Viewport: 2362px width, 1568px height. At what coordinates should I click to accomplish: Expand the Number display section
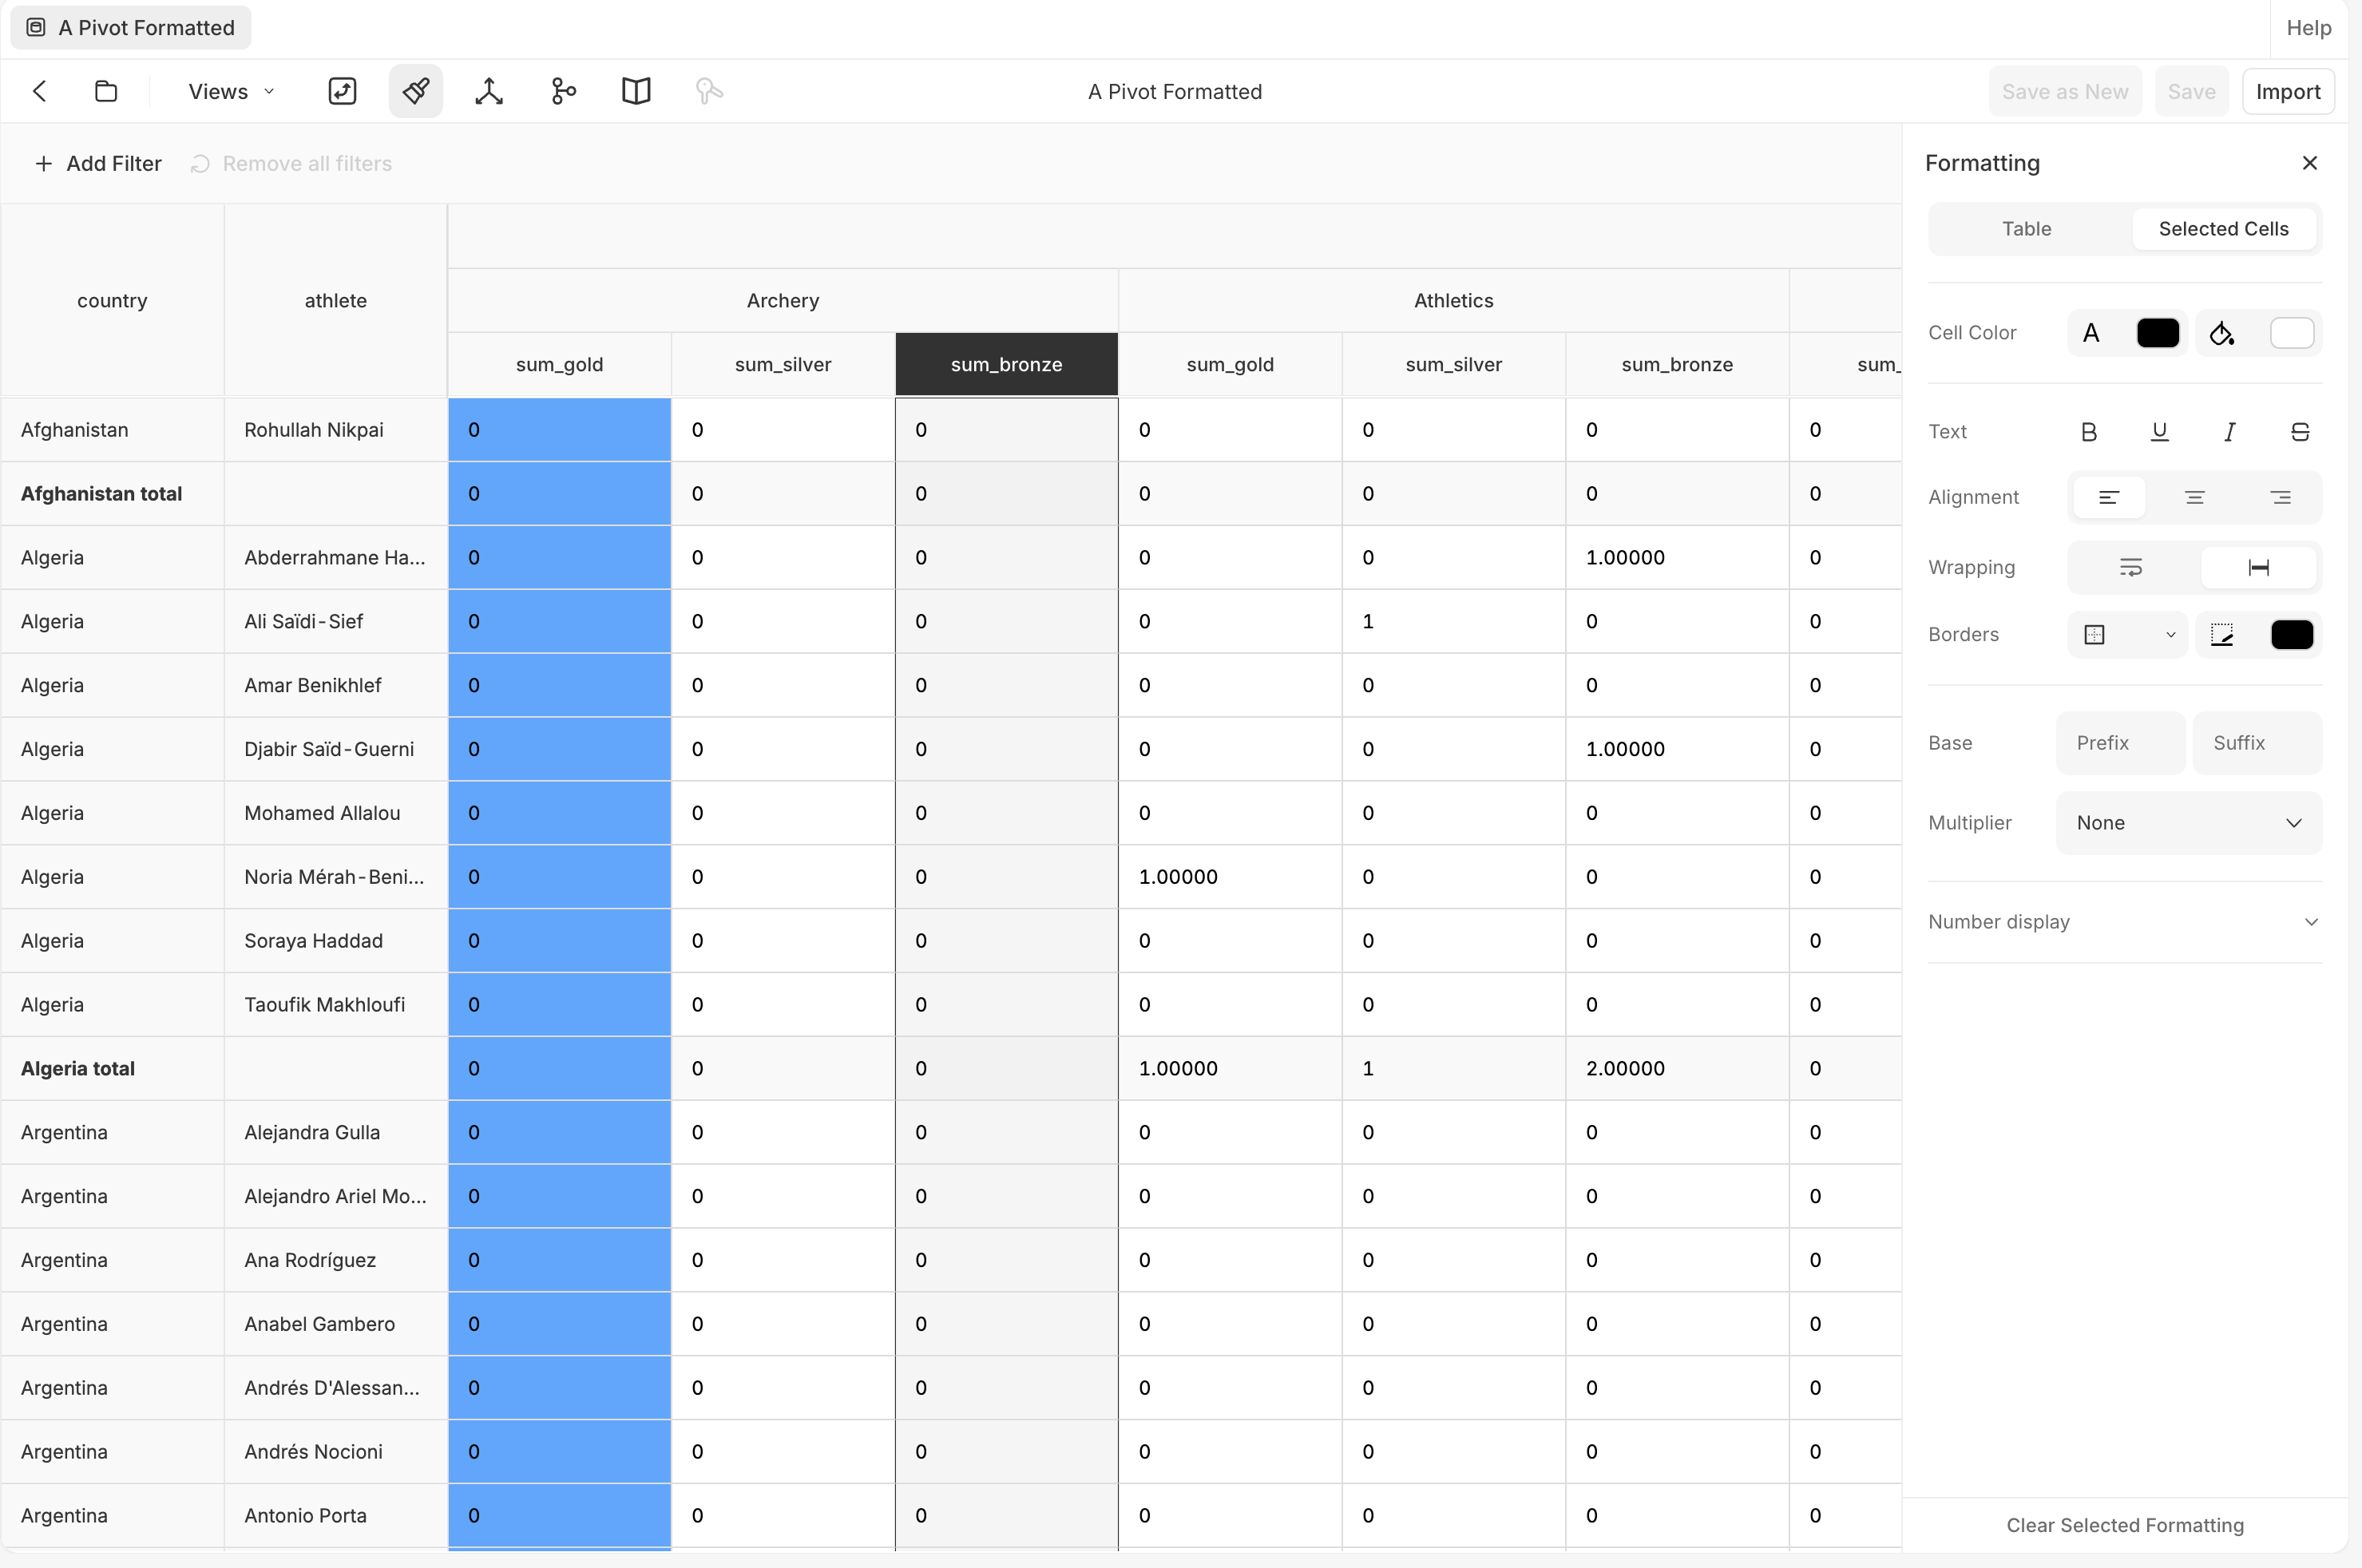pyautogui.click(x=2125, y=922)
